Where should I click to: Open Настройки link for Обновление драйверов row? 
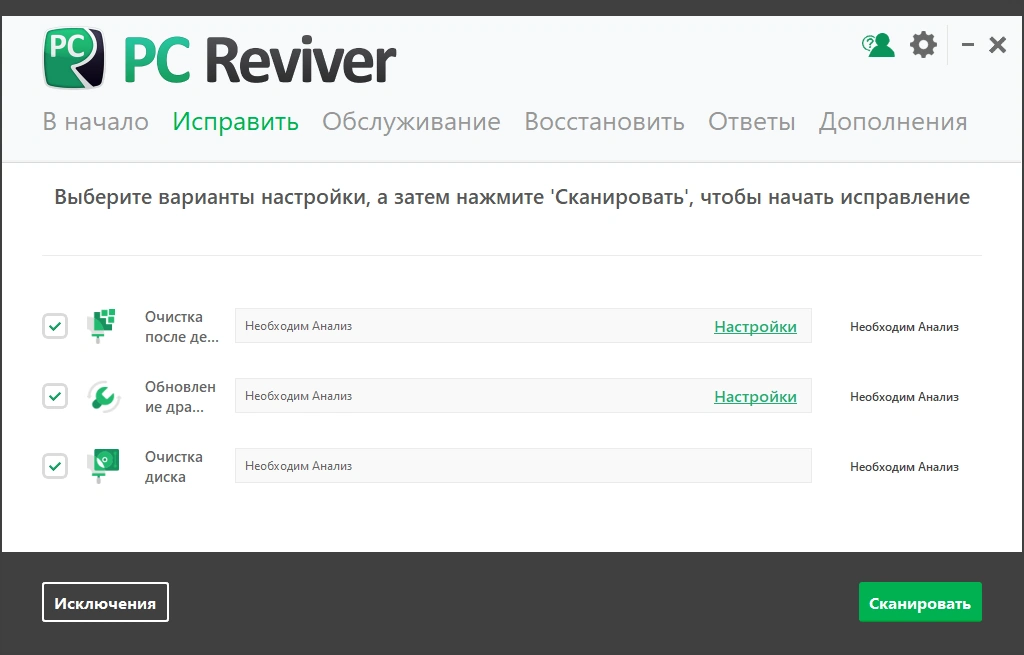coord(755,396)
